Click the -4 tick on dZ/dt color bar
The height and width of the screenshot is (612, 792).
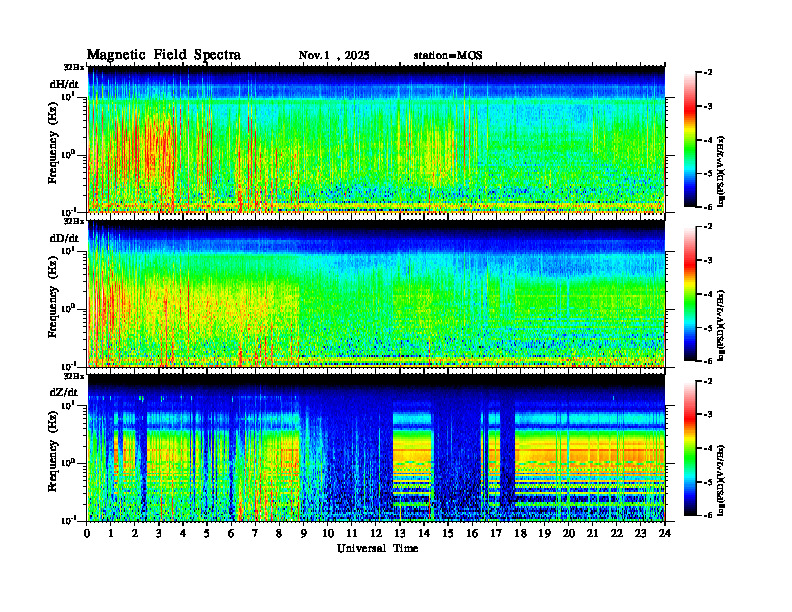click(708, 448)
